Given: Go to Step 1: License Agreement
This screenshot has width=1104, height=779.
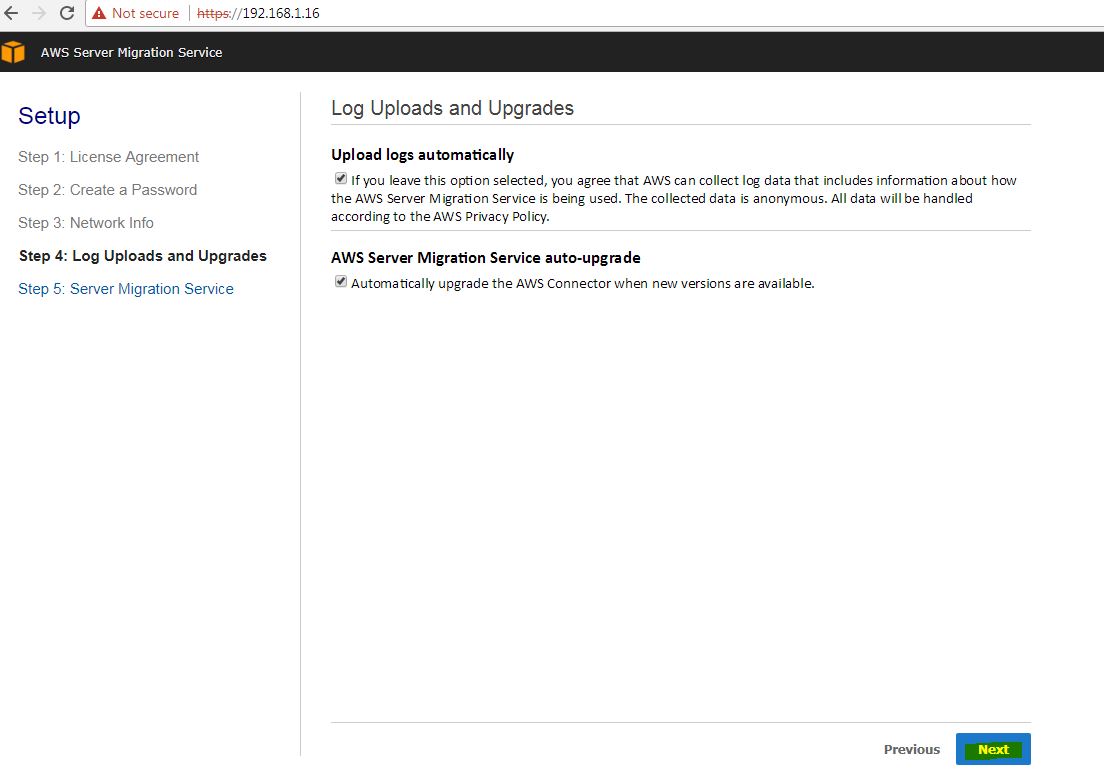Looking at the screenshot, I should (x=108, y=157).
